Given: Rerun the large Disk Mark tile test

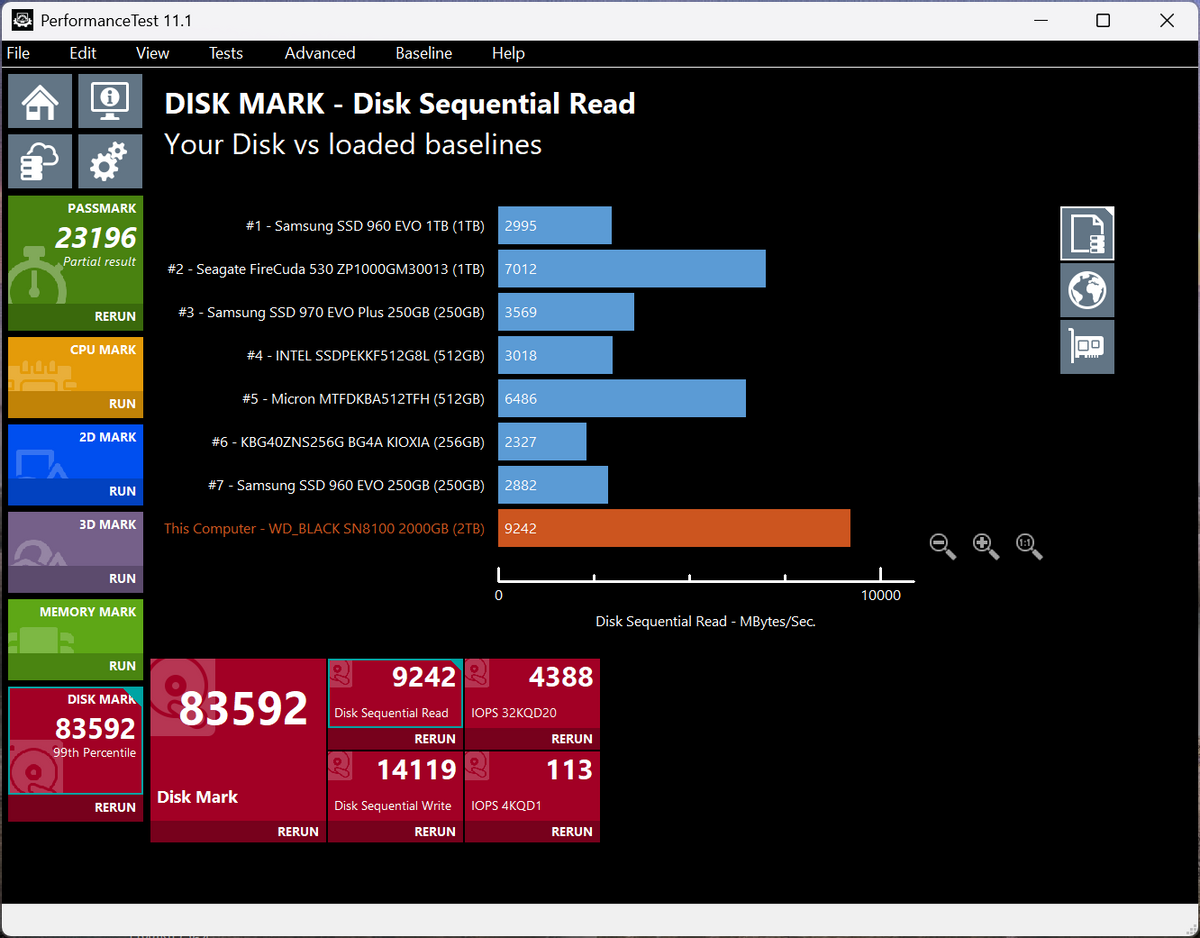Looking at the screenshot, I should click(x=298, y=831).
